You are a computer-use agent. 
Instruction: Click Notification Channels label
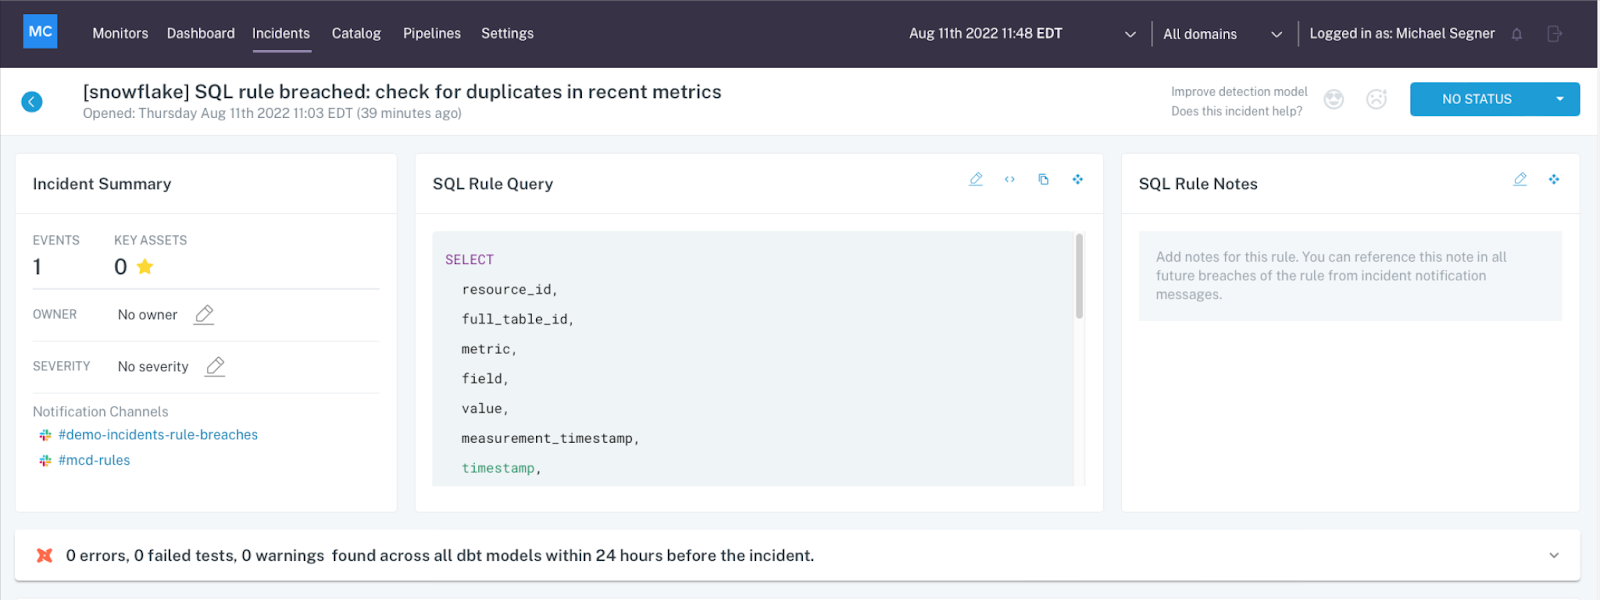(x=100, y=412)
